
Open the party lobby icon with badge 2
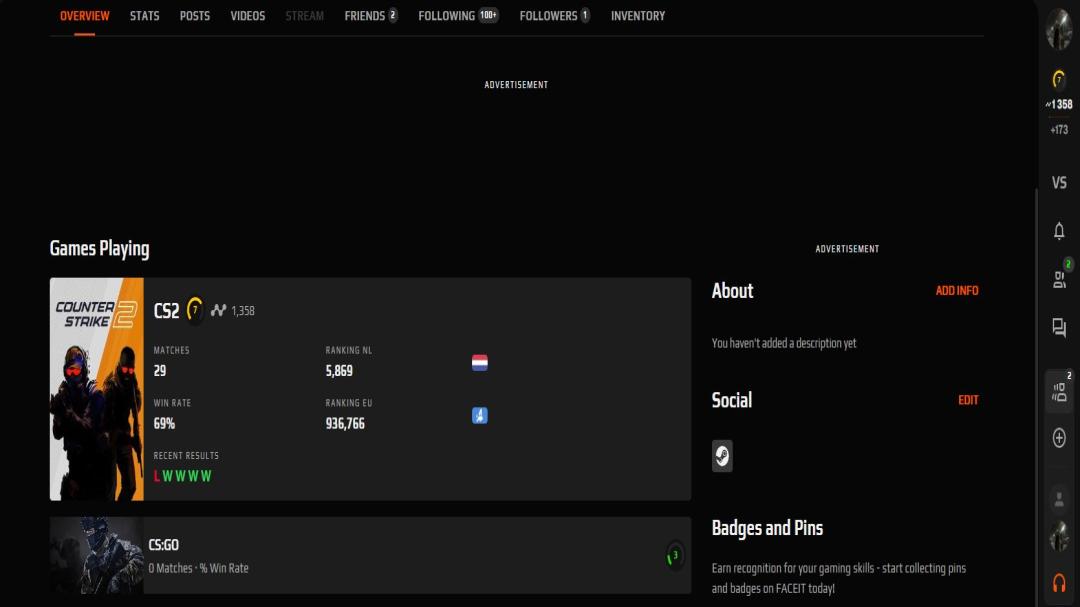pyautogui.click(x=1059, y=392)
